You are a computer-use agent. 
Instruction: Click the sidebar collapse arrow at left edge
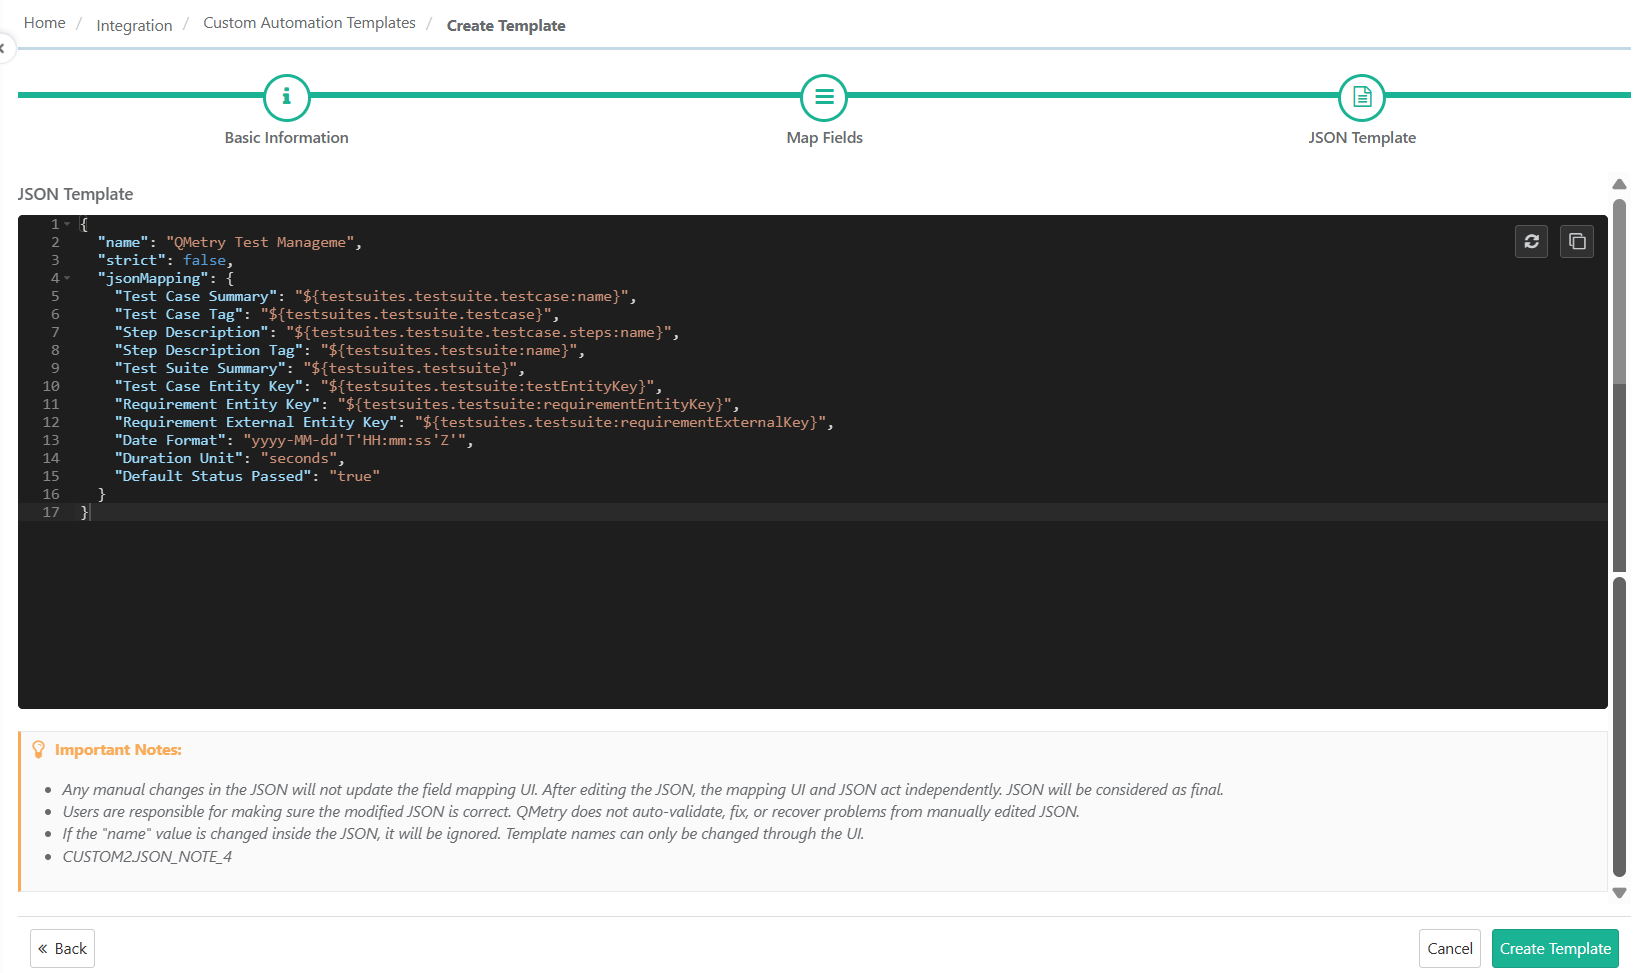[x=4, y=48]
